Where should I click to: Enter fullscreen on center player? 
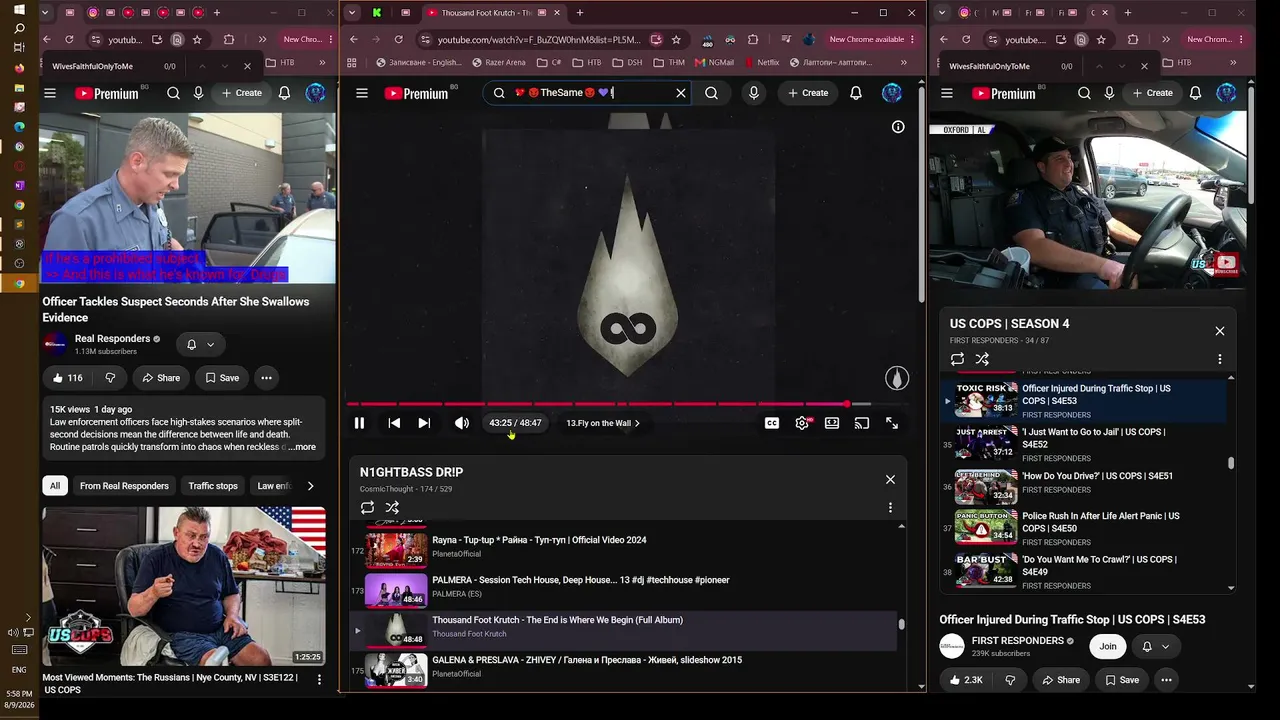point(892,423)
